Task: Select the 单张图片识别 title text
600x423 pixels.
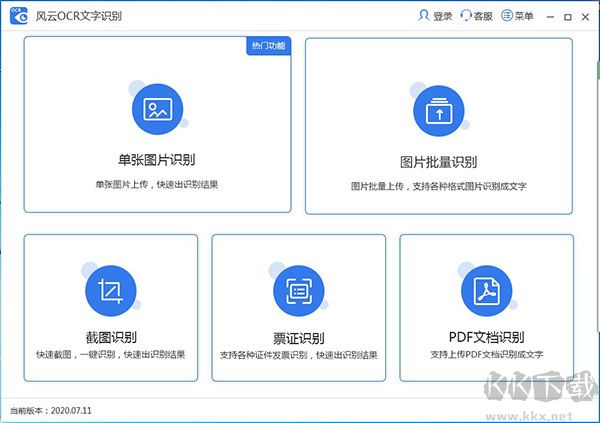Action: click(157, 160)
